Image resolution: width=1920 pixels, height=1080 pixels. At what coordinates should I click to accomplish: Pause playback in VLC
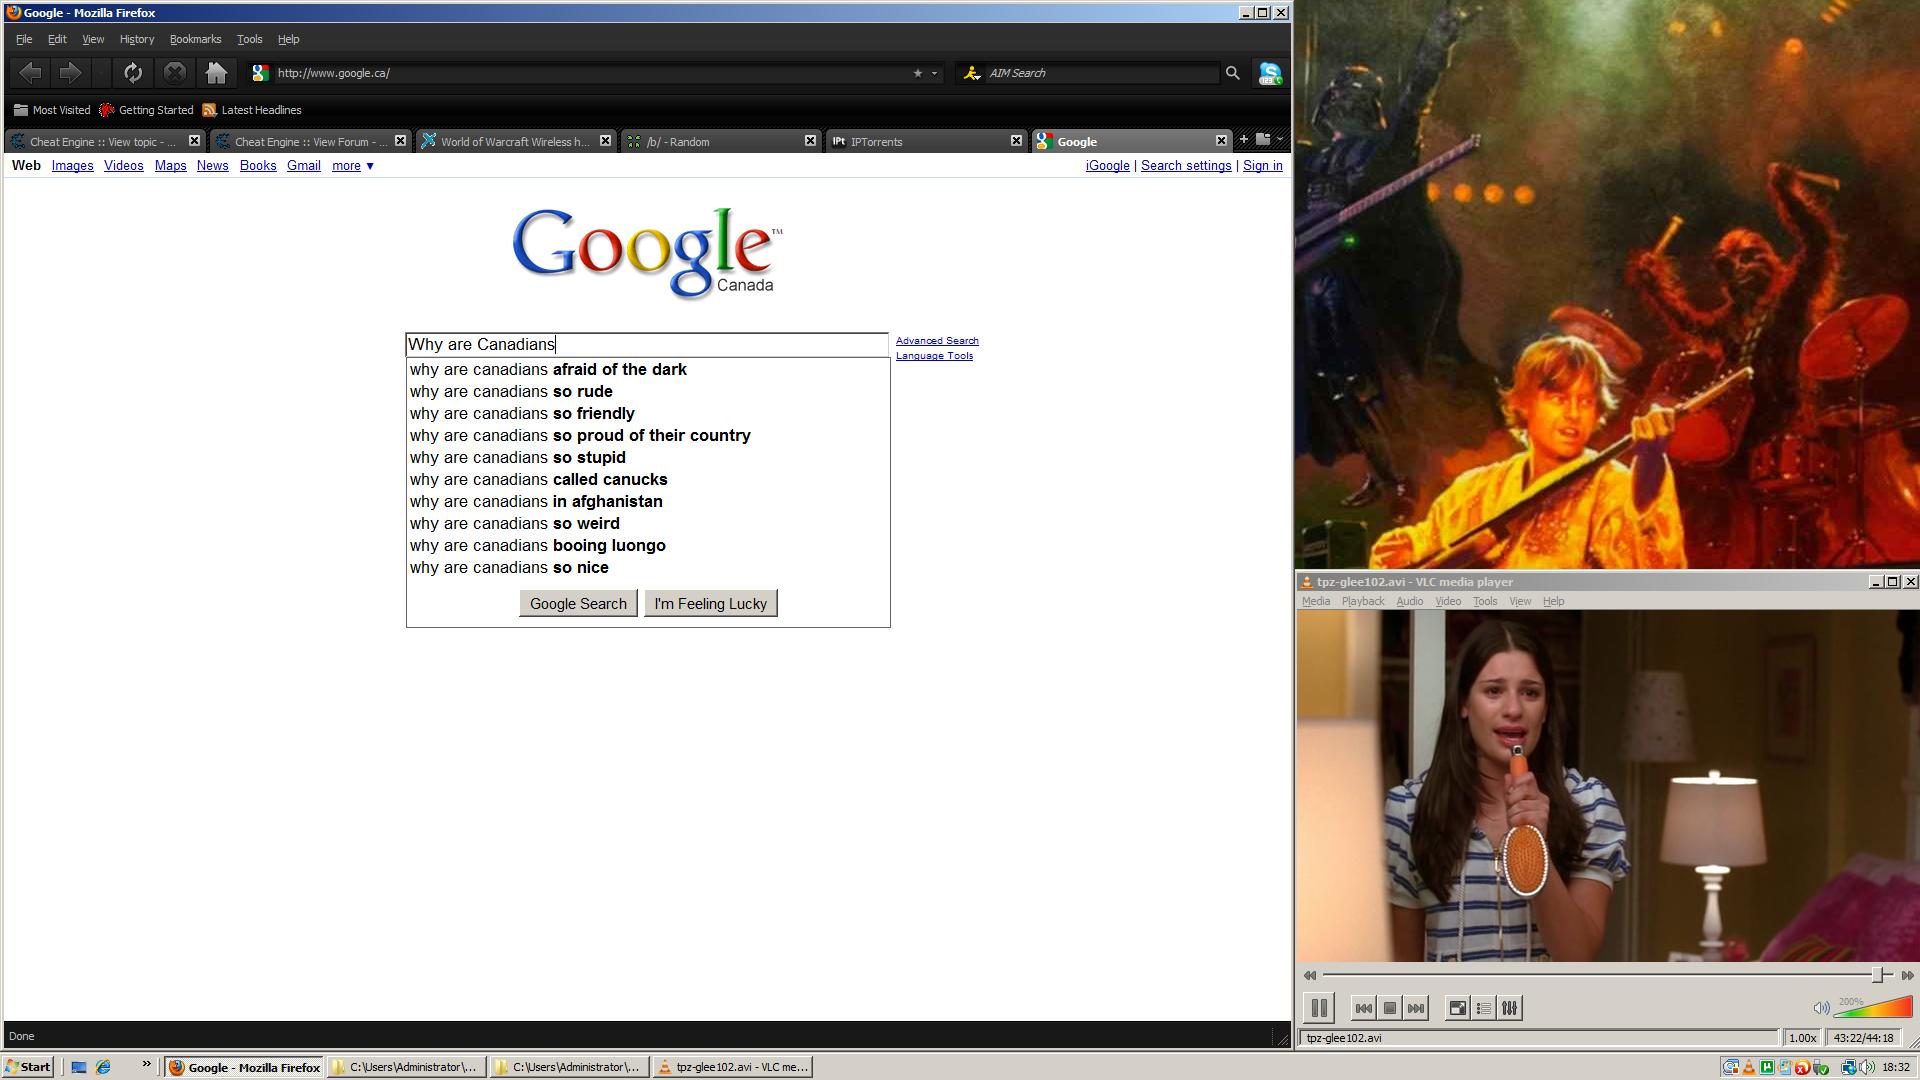pyautogui.click(x=1319, y=1008)
